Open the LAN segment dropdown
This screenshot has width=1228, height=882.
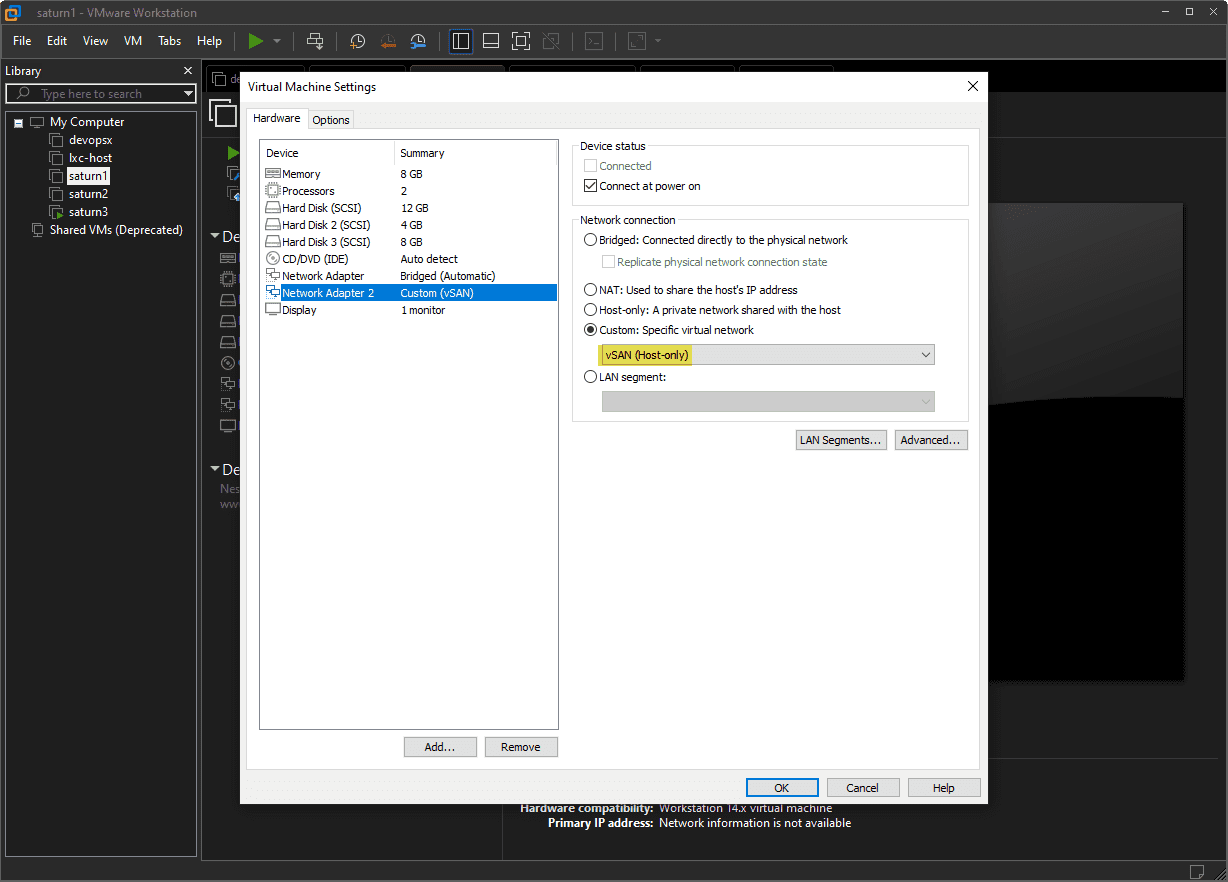pos(768,401)
